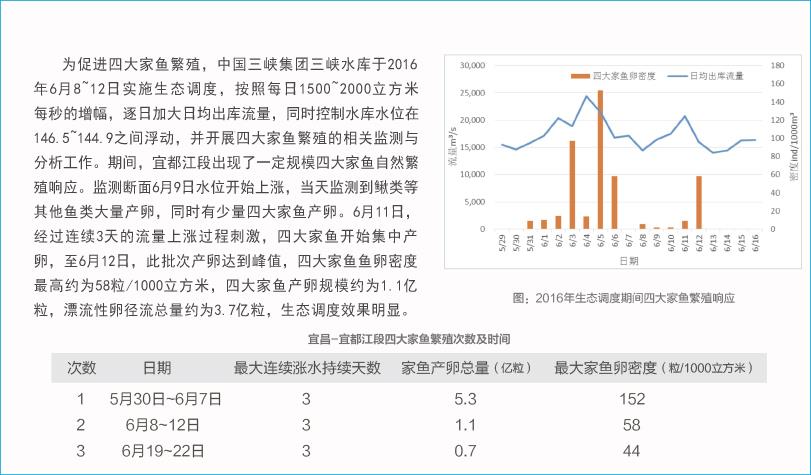Select the 日期 column header in table
811x475 pixels.
pos(156,367)
